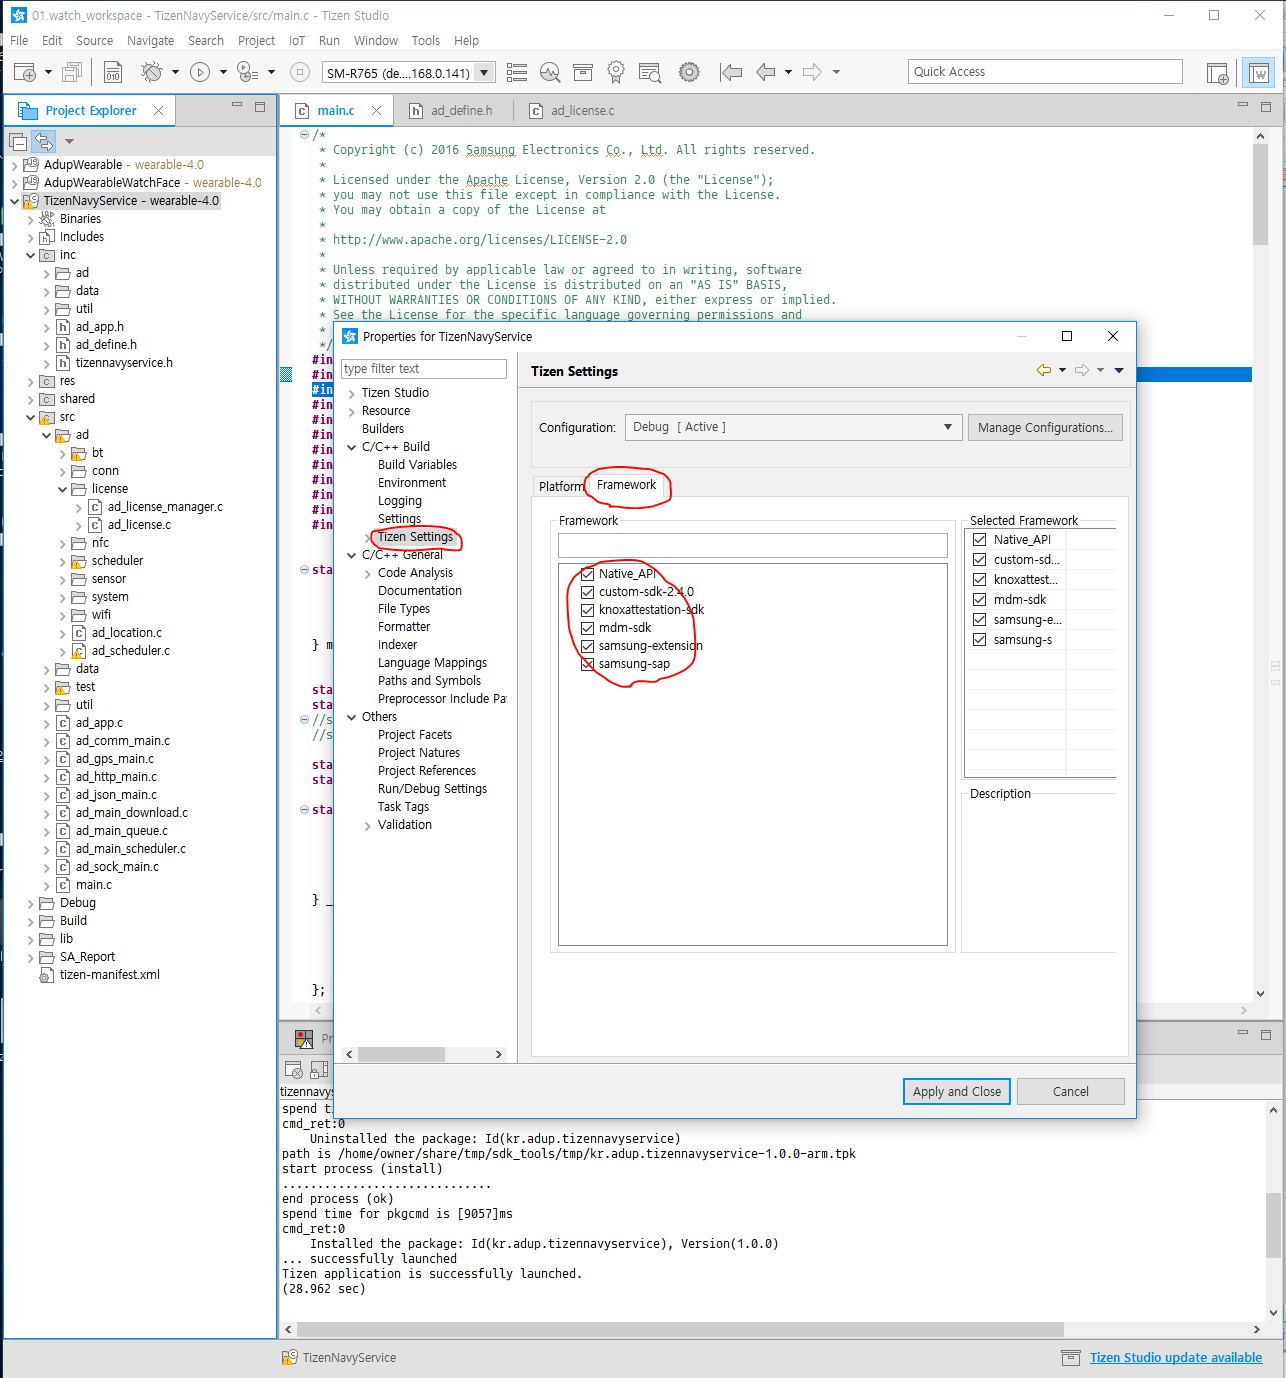Uncheck mdm-sdk in Selected Framework
The height and width of the screenshot is (1378, 1286).
980,600
